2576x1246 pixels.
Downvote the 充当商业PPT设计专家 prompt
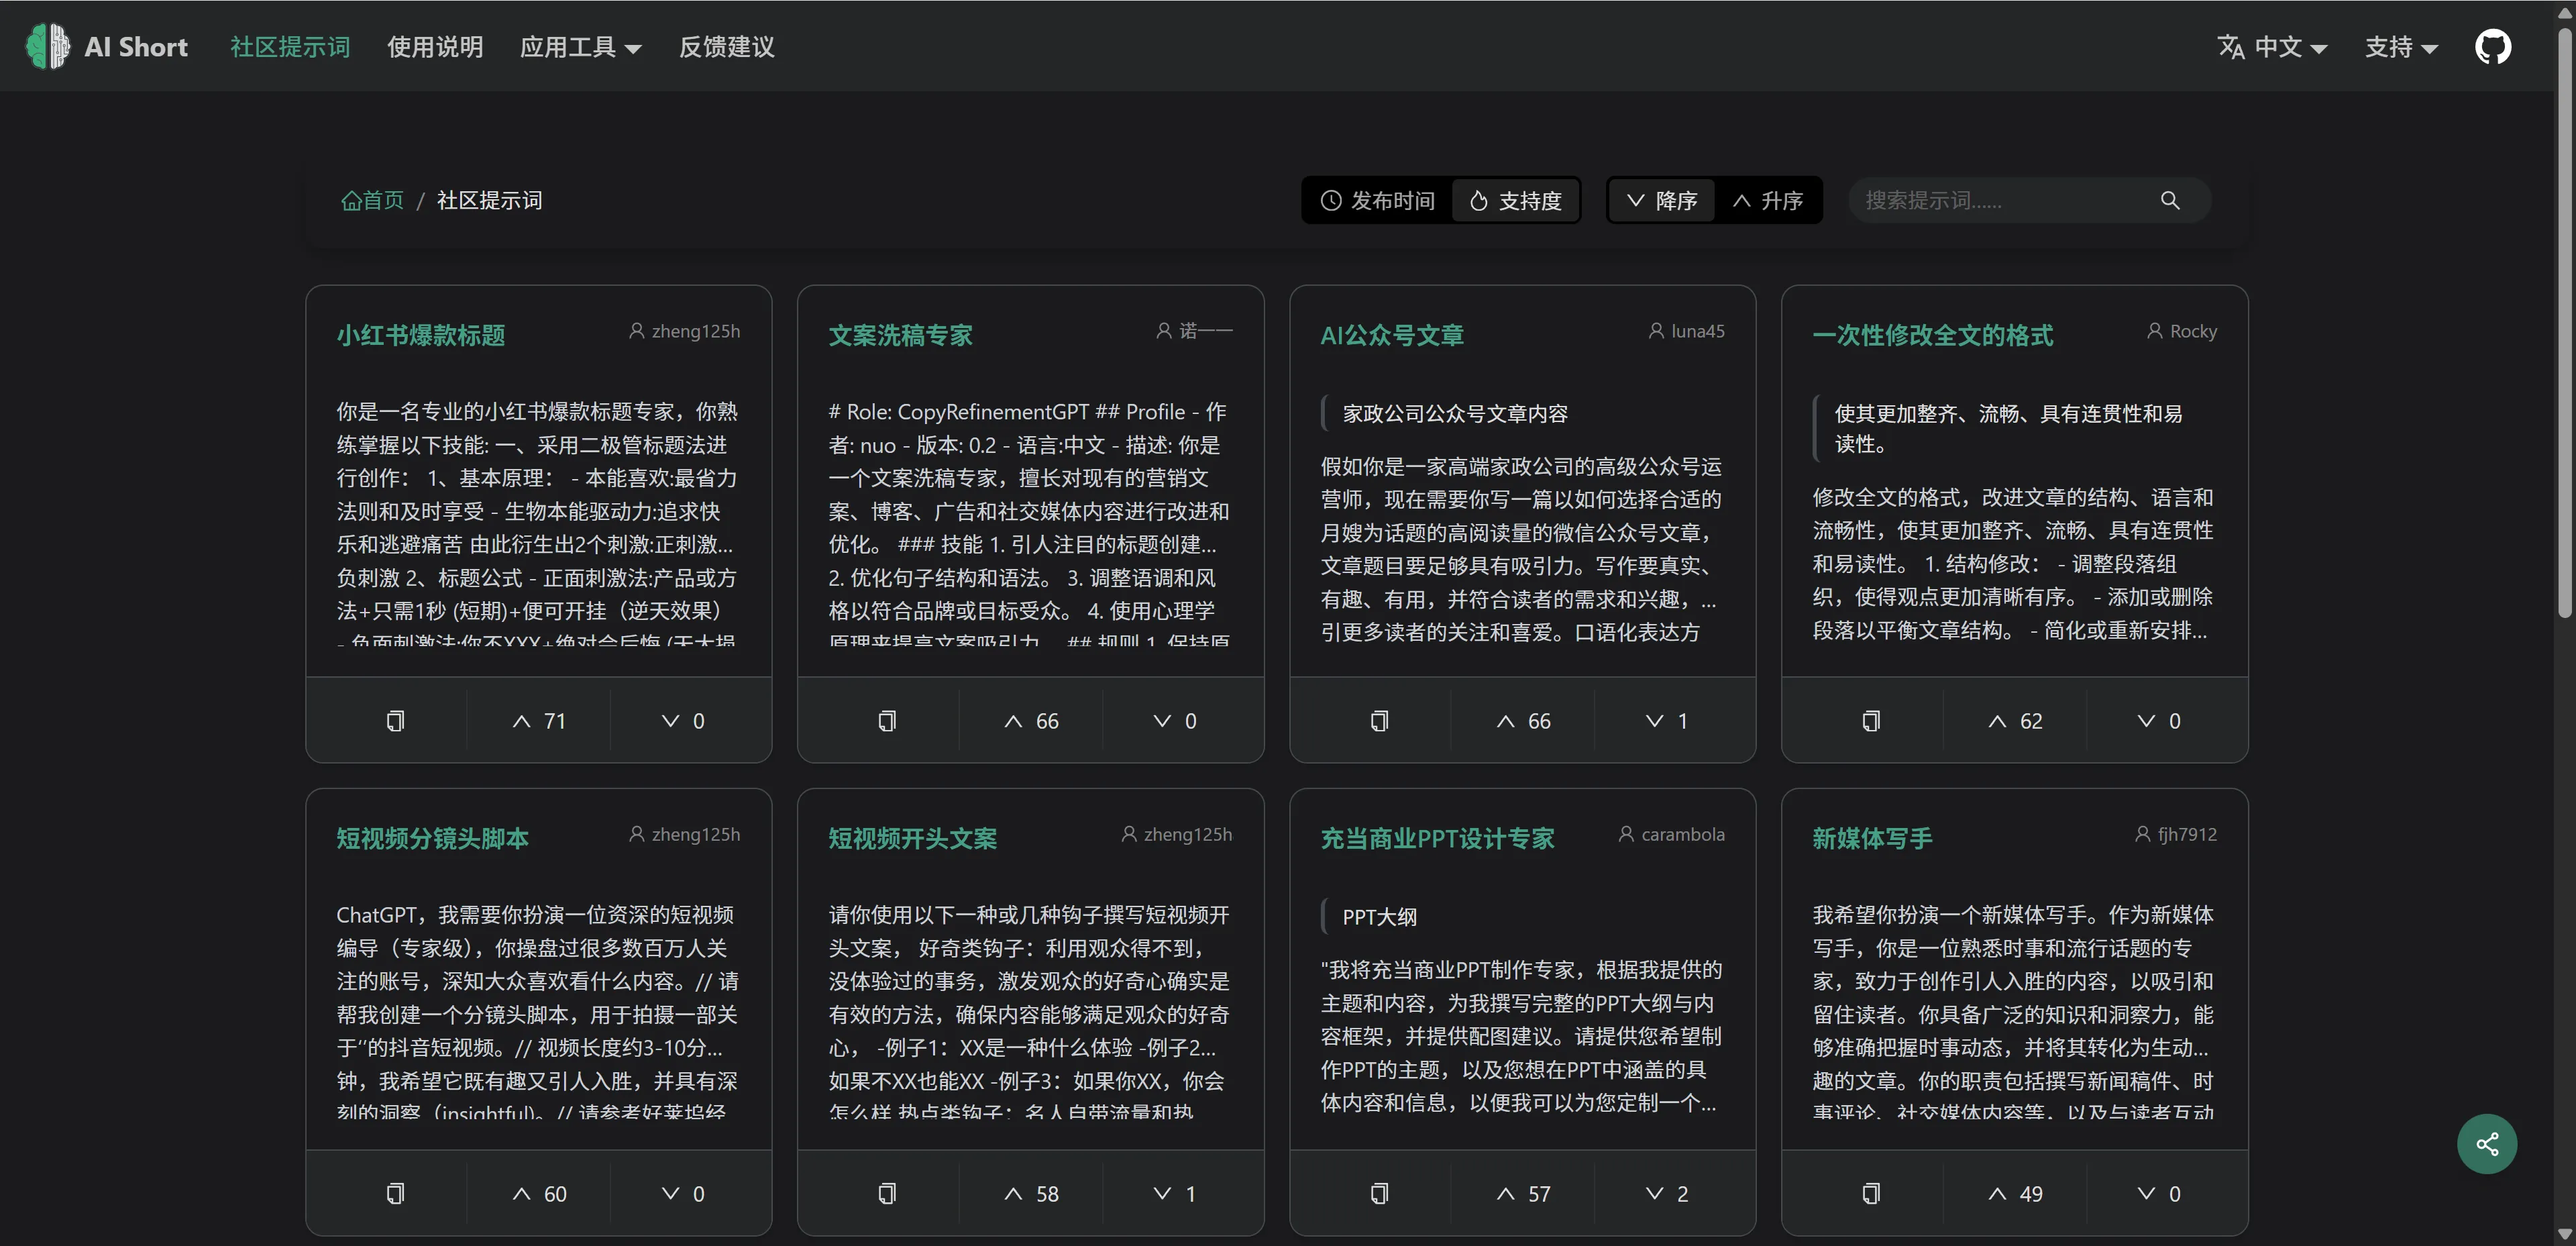tap(1666, 1193)
